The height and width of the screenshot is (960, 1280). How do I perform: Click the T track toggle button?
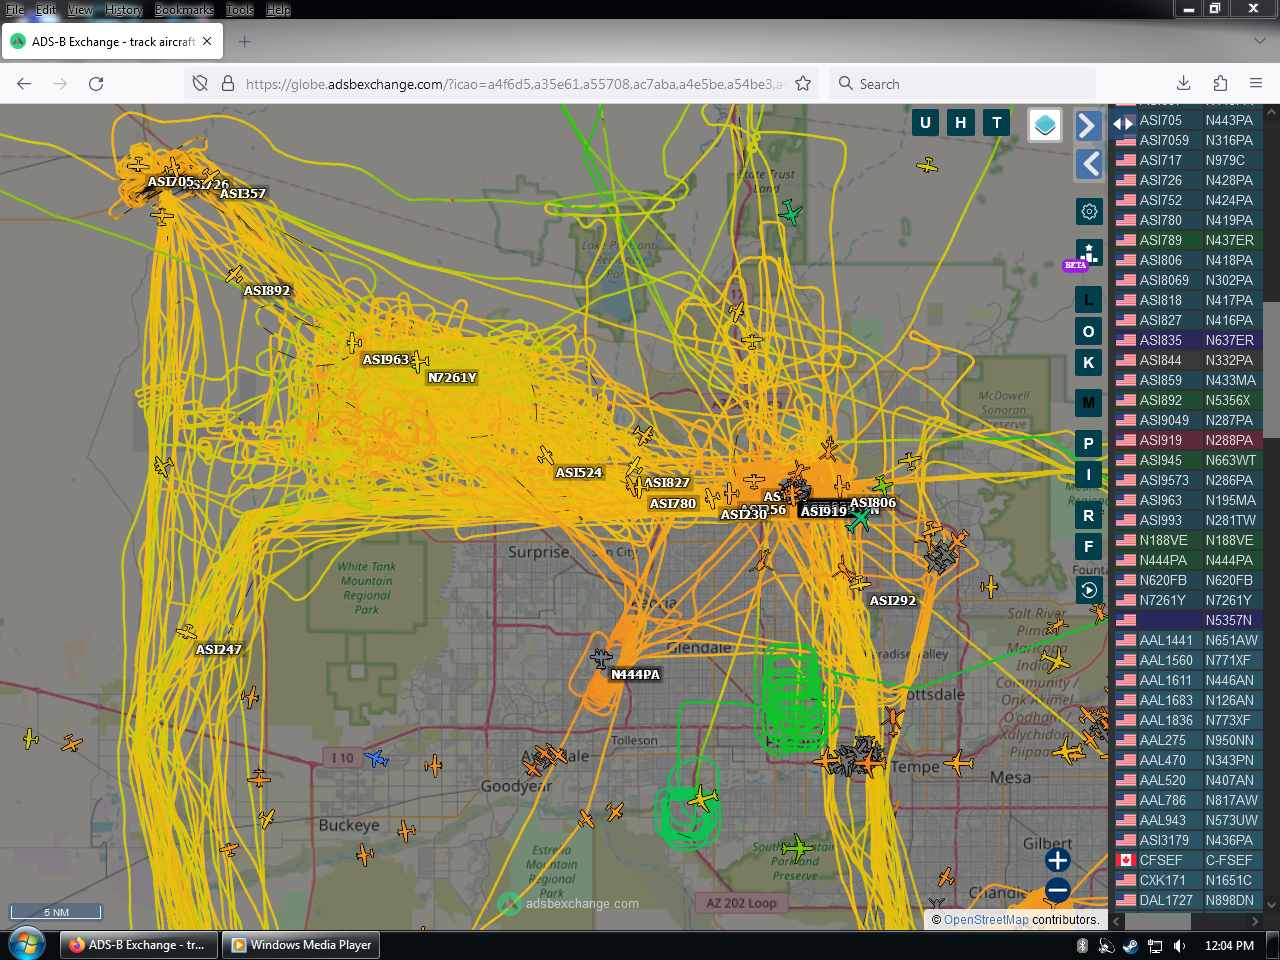pos(997,123)
